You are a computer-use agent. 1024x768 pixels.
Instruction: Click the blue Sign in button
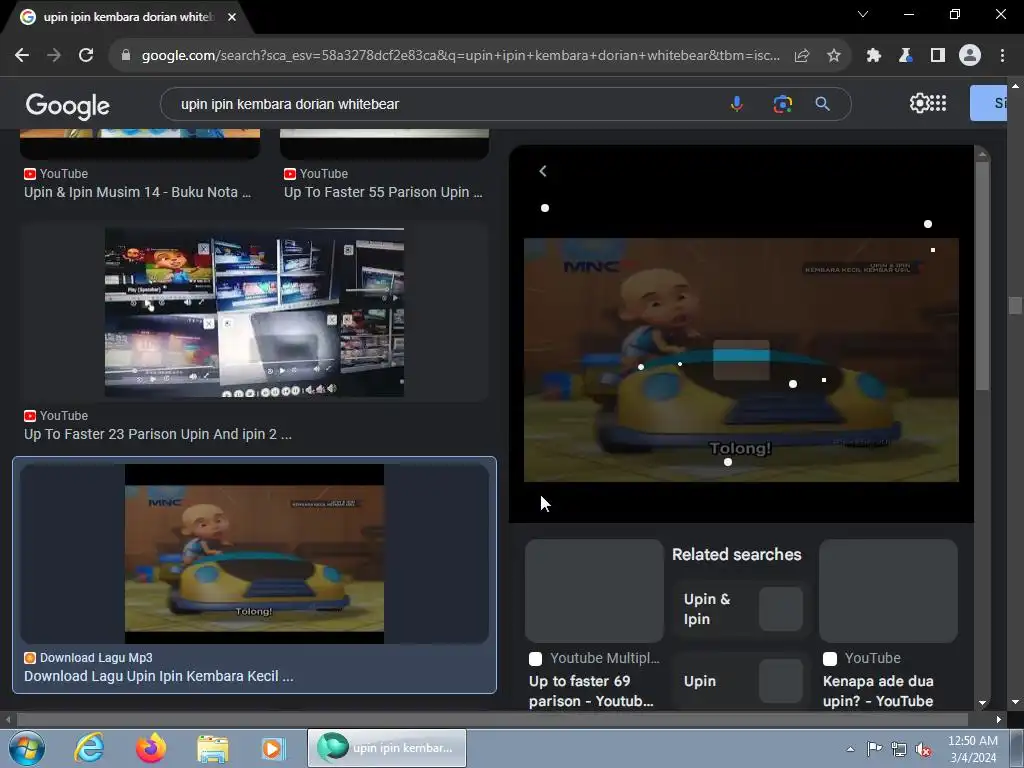point(988,103)
